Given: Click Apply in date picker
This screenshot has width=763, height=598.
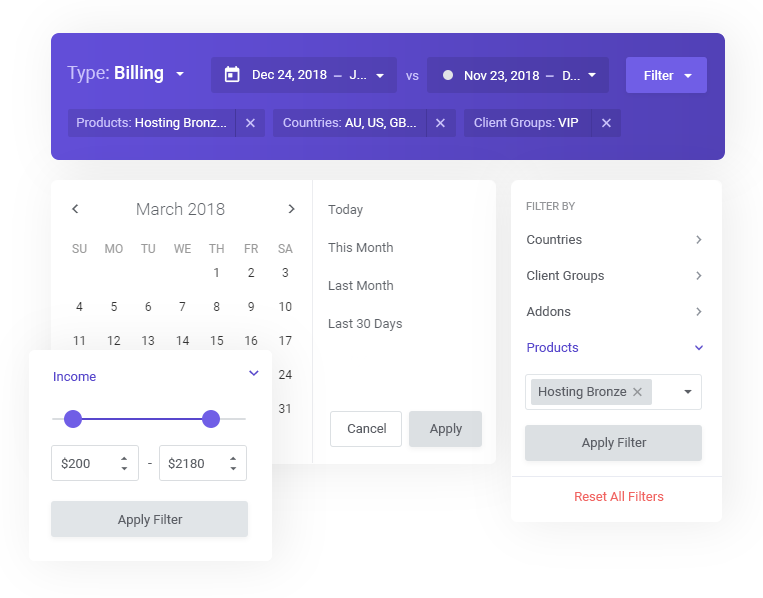Looking at the screenshot, I should click(x=445, y=429).
